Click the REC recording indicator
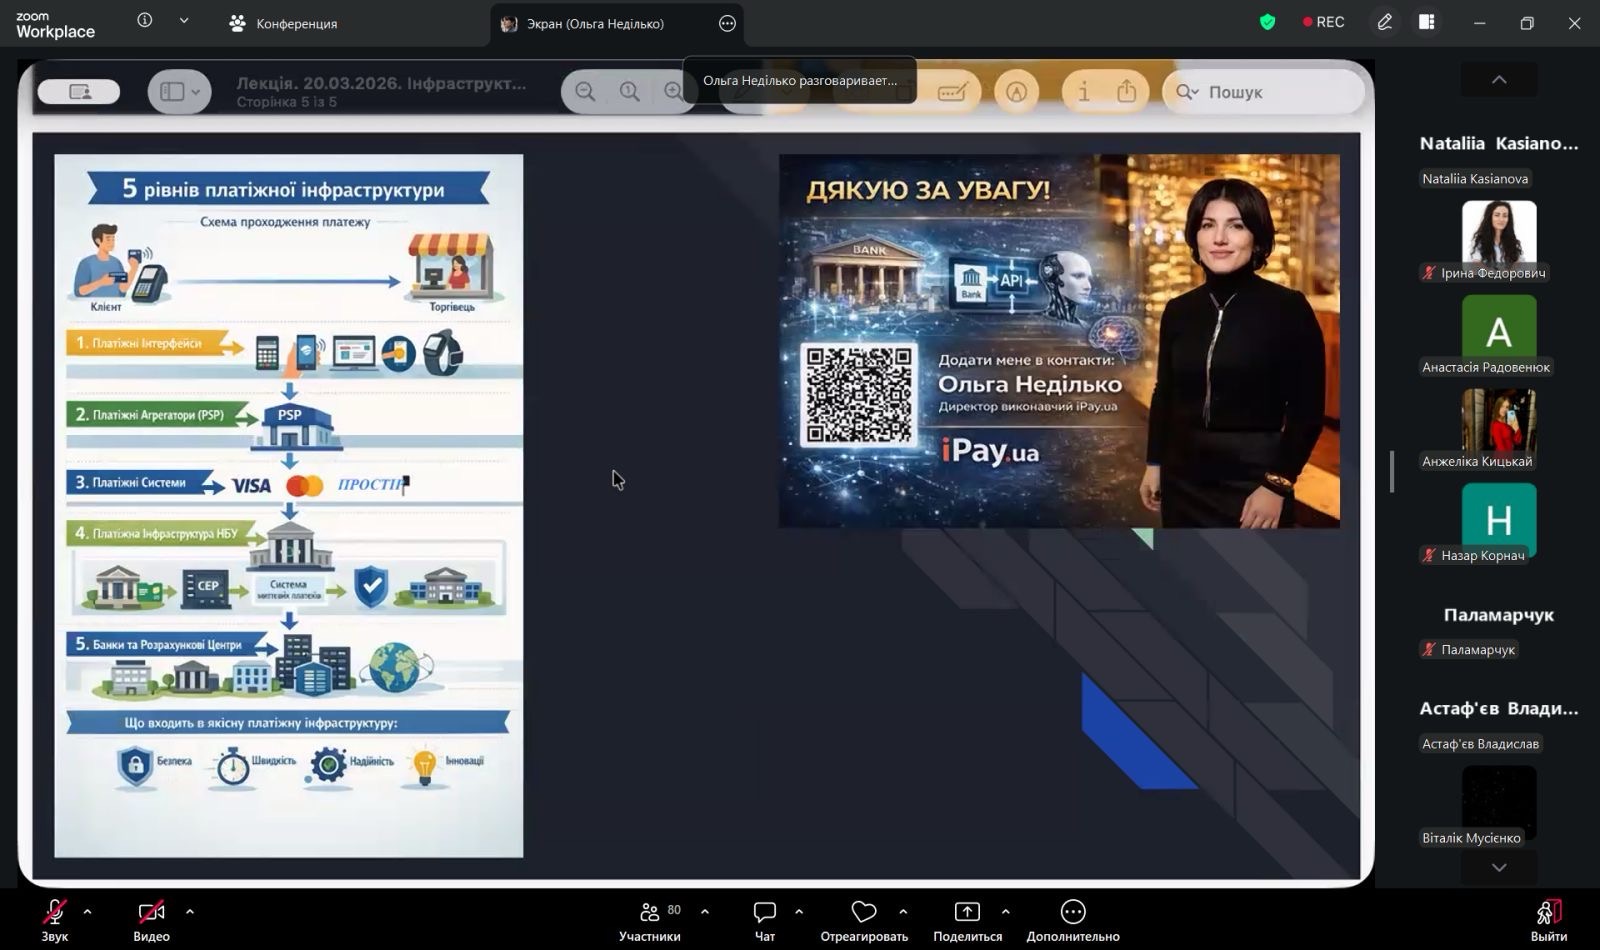The height and width of the screenshot is (950, 1600). point(1323,22)
